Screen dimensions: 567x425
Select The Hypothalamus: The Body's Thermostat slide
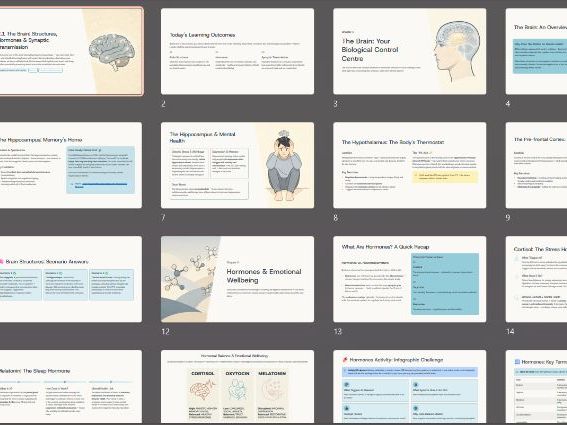coord(409,165)
